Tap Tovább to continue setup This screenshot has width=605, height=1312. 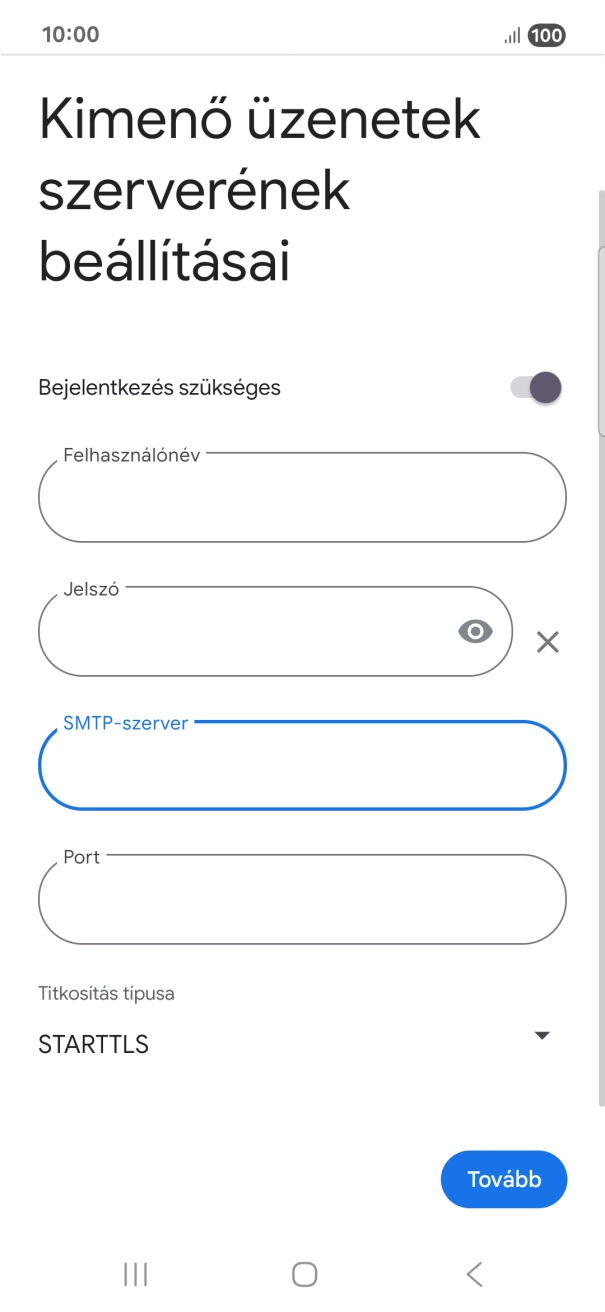coord(504,1179)
